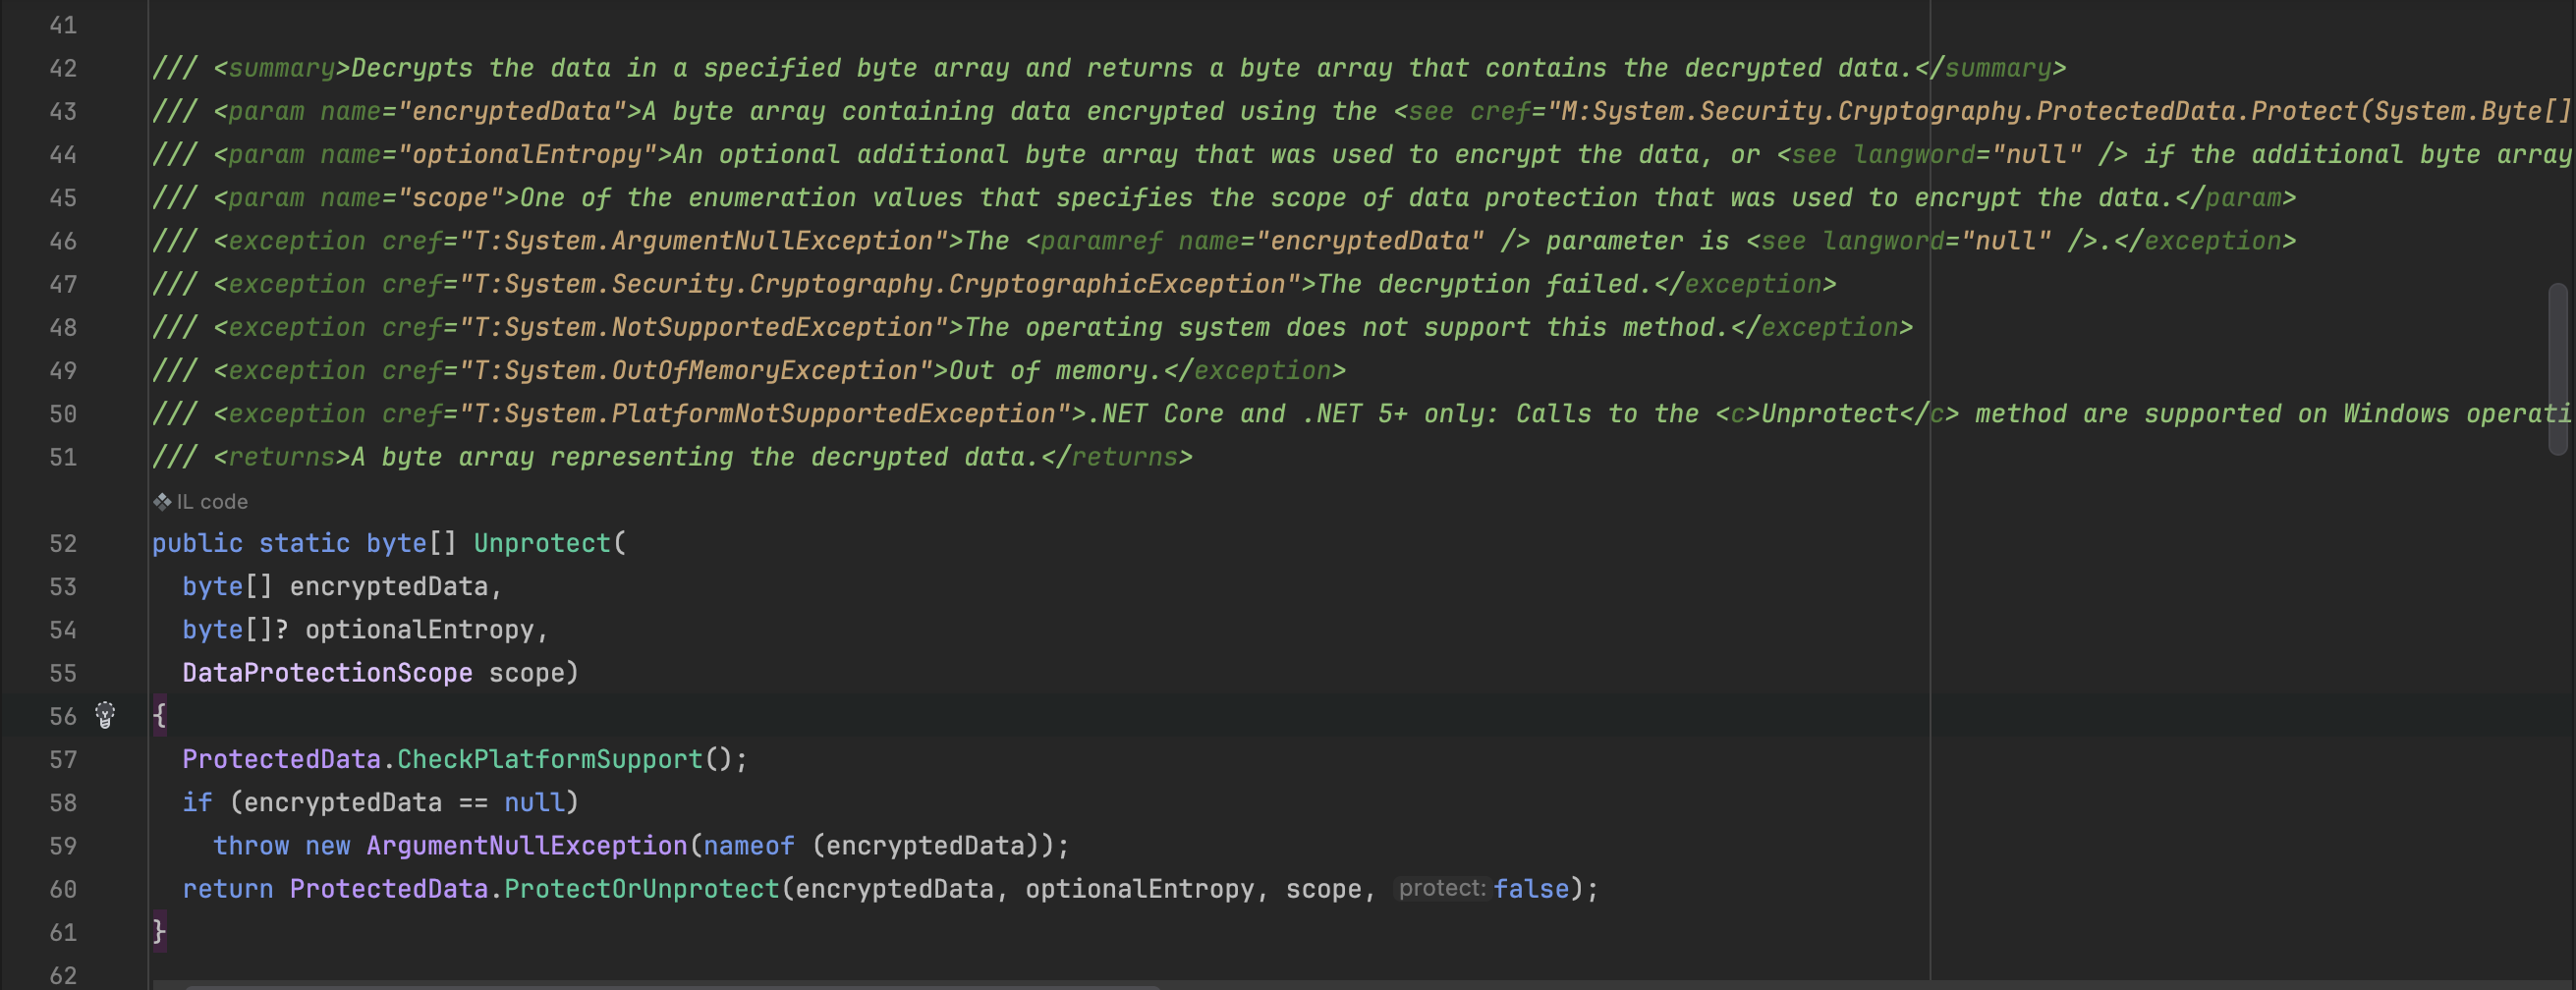Click line number 60 in the gutter

63,889
